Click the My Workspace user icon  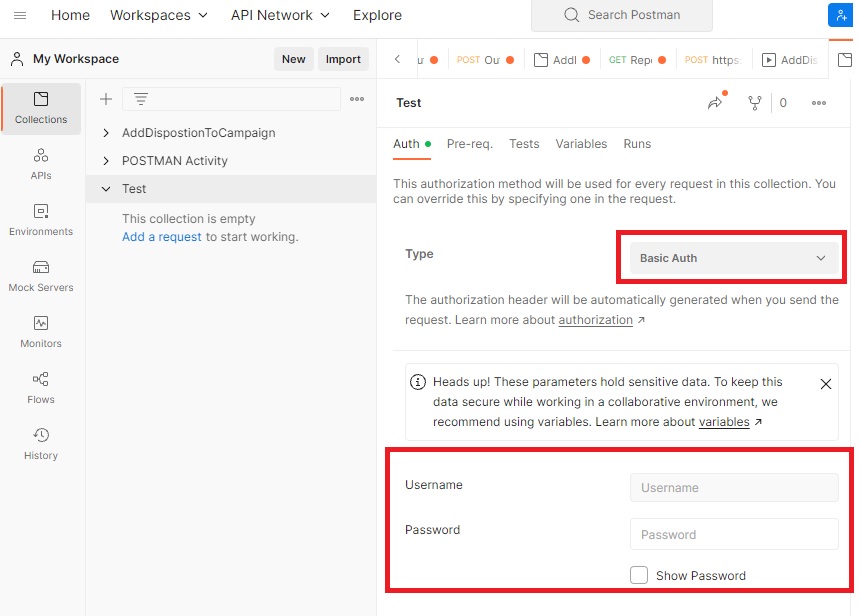pyautogui.click(x=17, y=59)
